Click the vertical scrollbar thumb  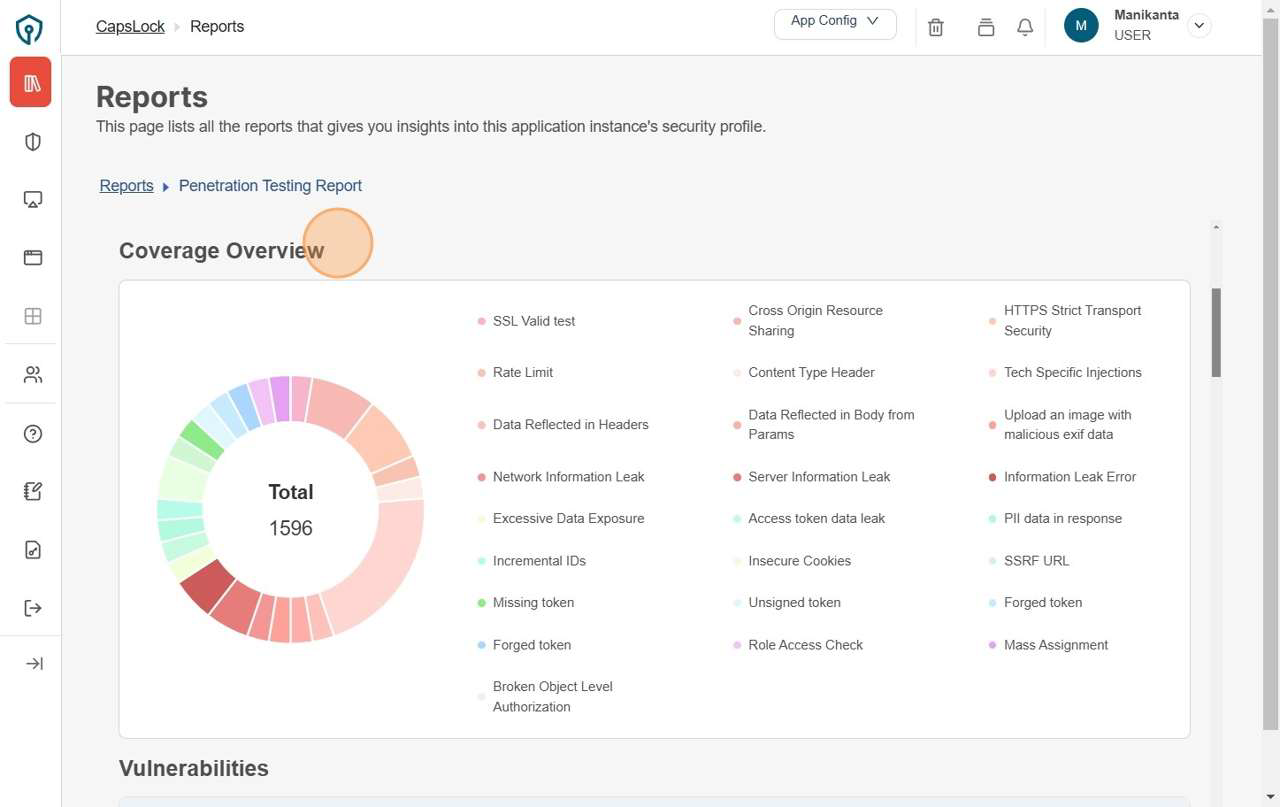pos(1216,332)
